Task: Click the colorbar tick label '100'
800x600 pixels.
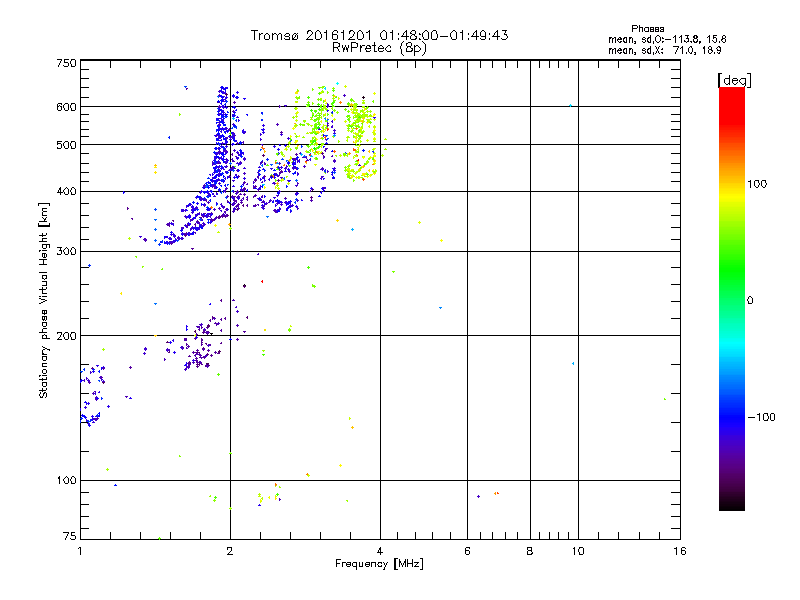Action: 757,184
